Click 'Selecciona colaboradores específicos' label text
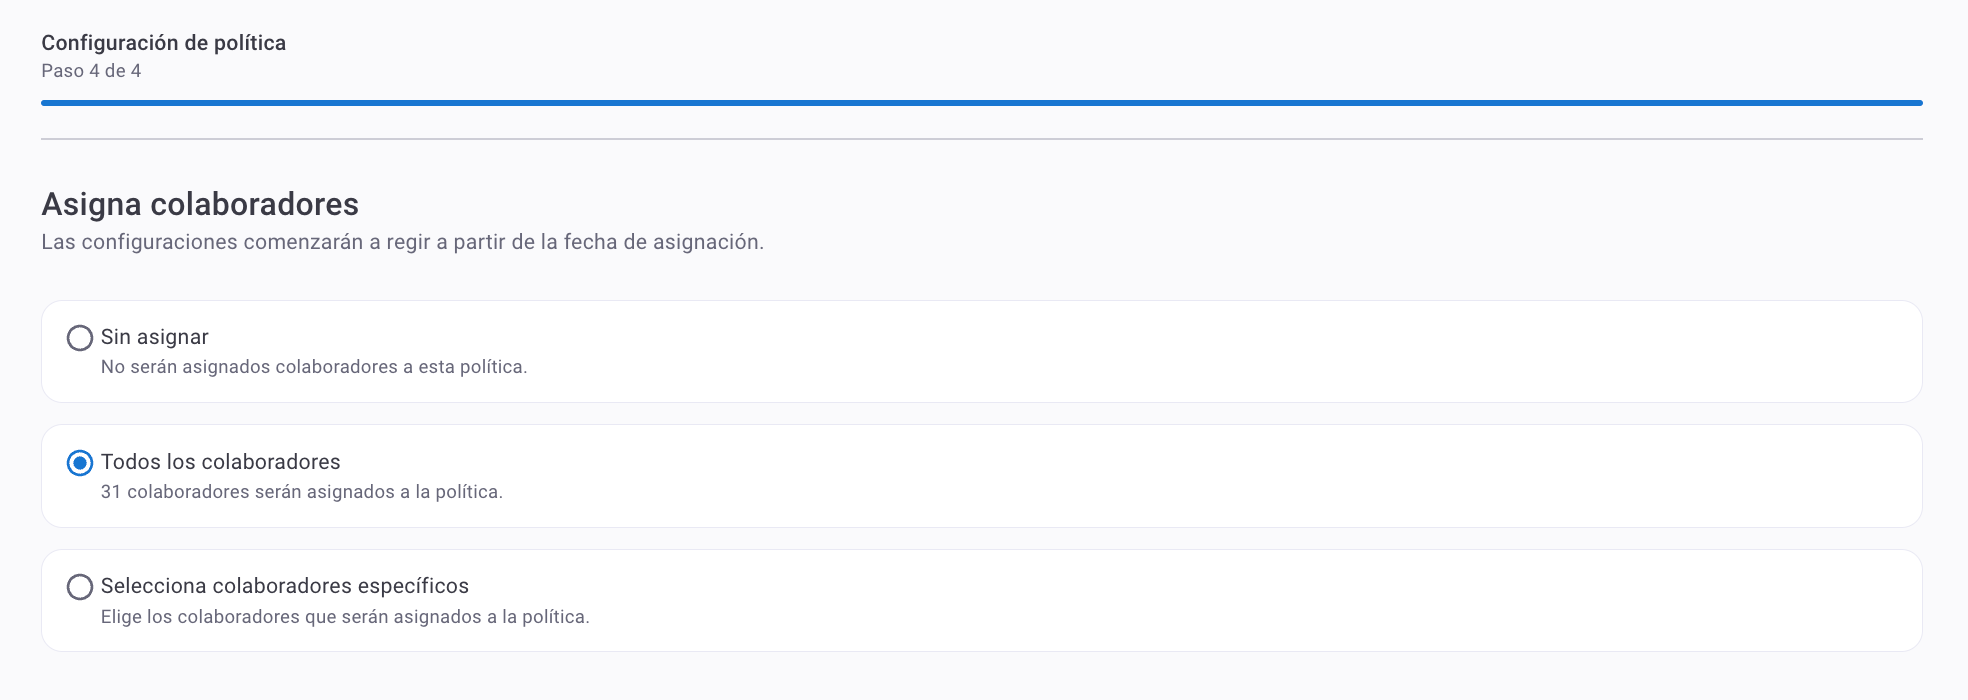Image resolution: width=1968 pixels, height=700 pixels. 285,586
